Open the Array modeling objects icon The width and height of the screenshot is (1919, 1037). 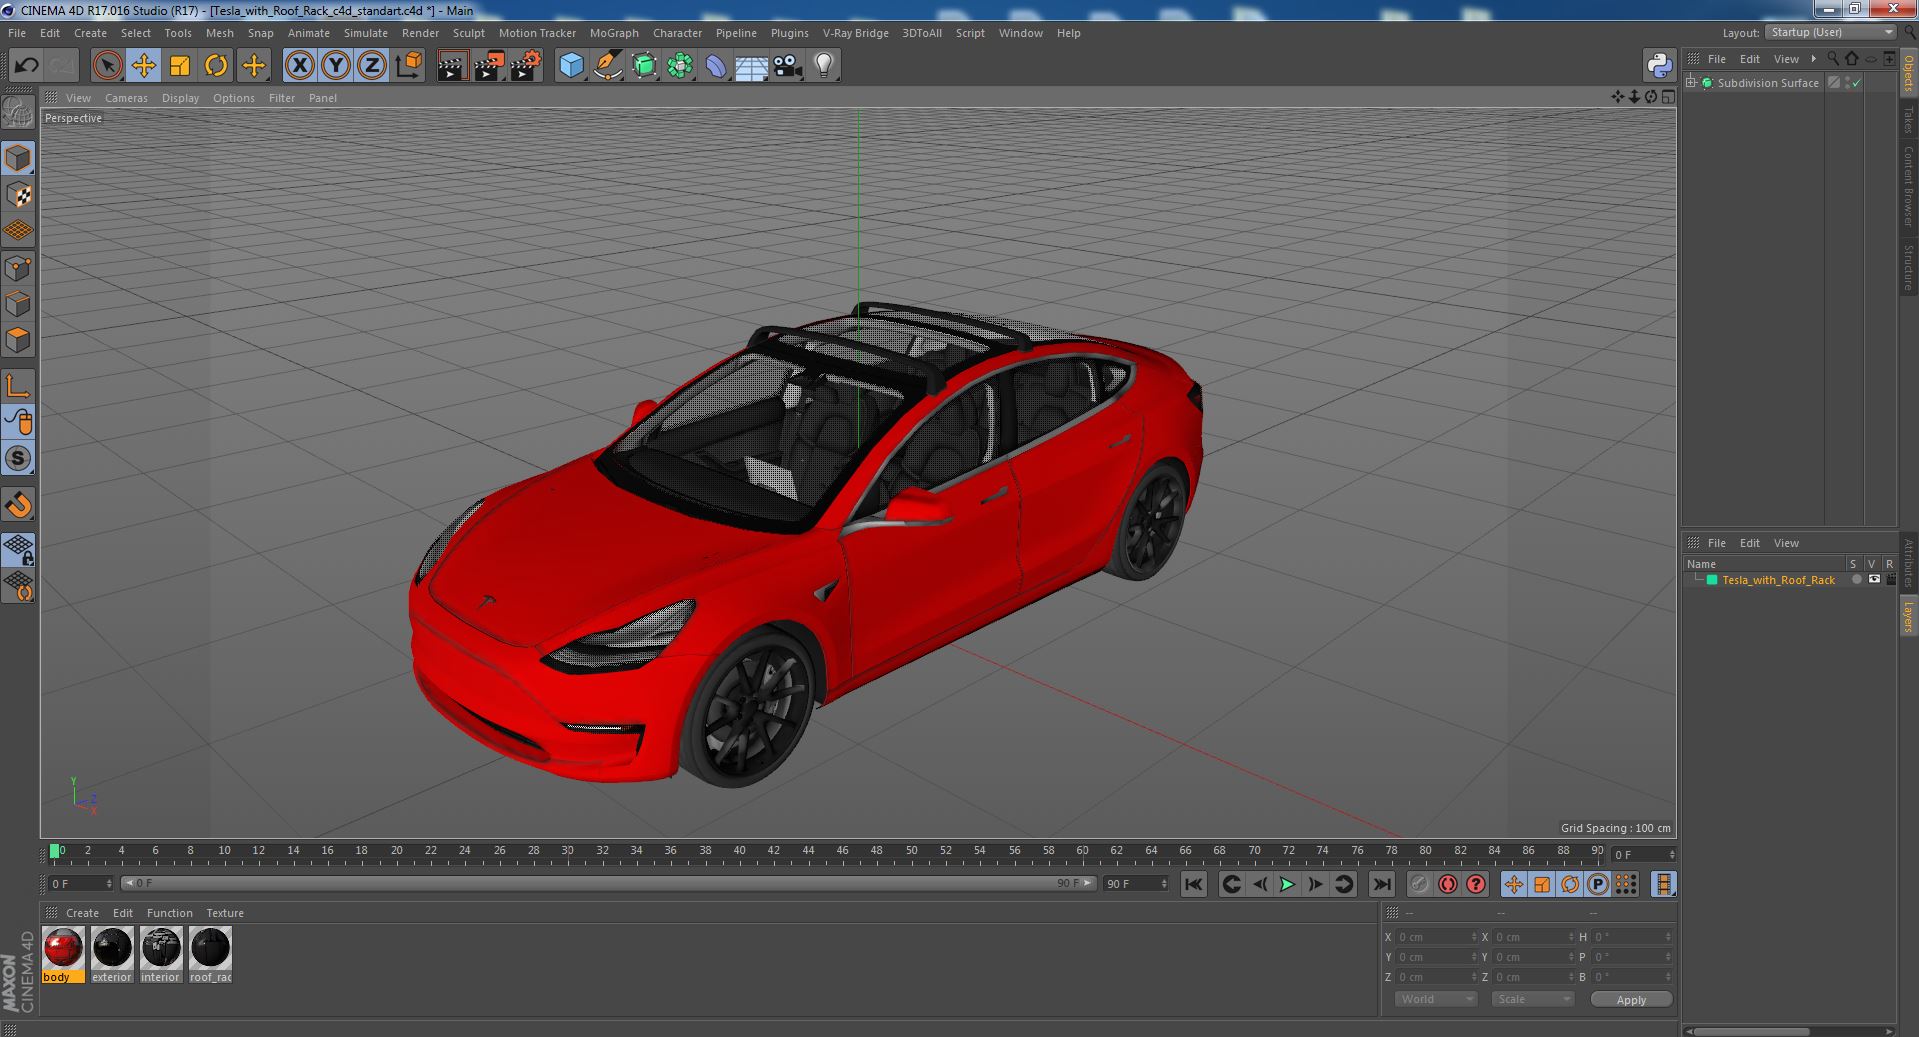pos(680,66)
